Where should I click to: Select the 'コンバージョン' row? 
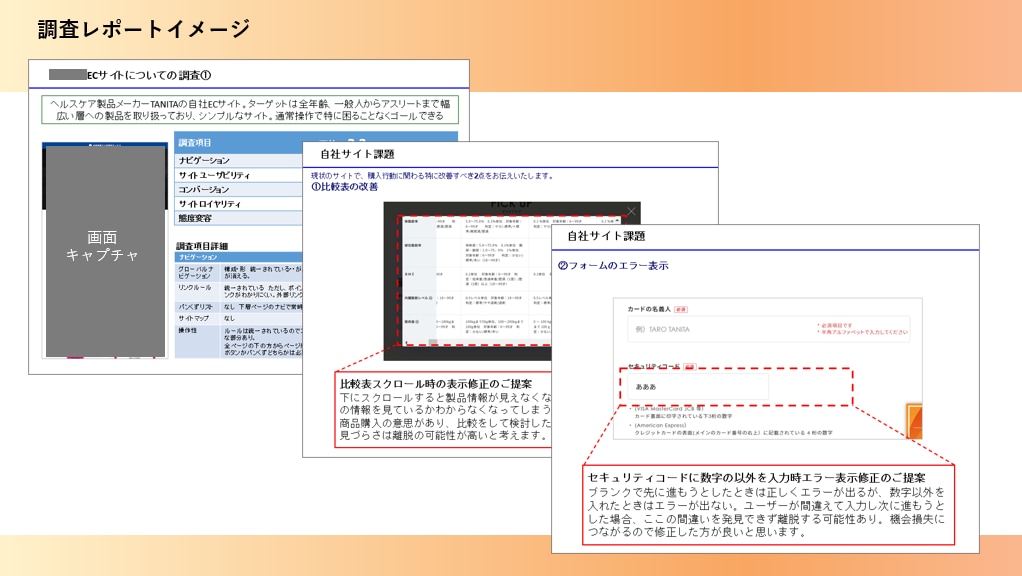(239, 190)
